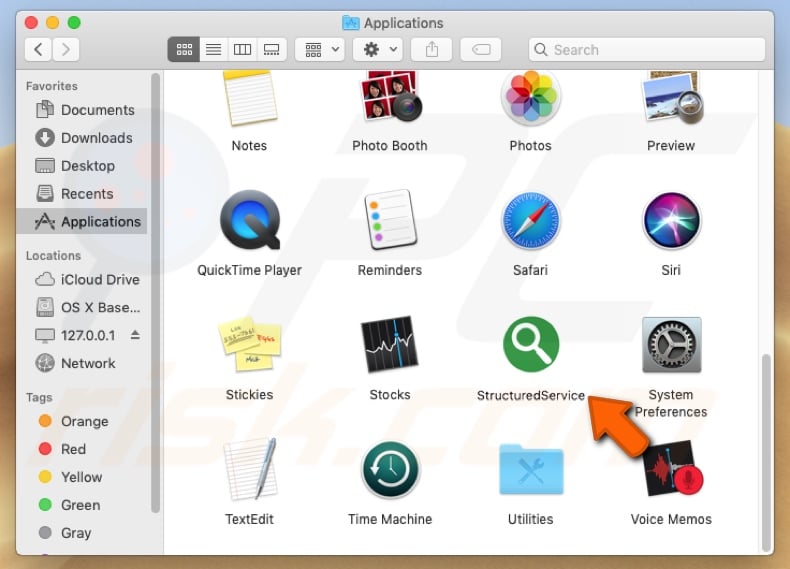The width and height of the screenshot is (790, 569).
Task: Click the "StructuredService" name label
Action: 531,395
